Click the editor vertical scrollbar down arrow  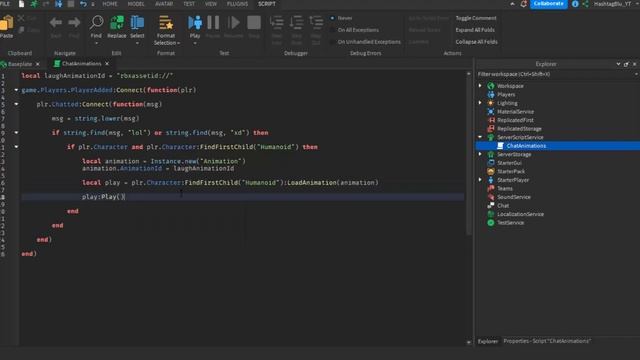click(x=469, y=342)
